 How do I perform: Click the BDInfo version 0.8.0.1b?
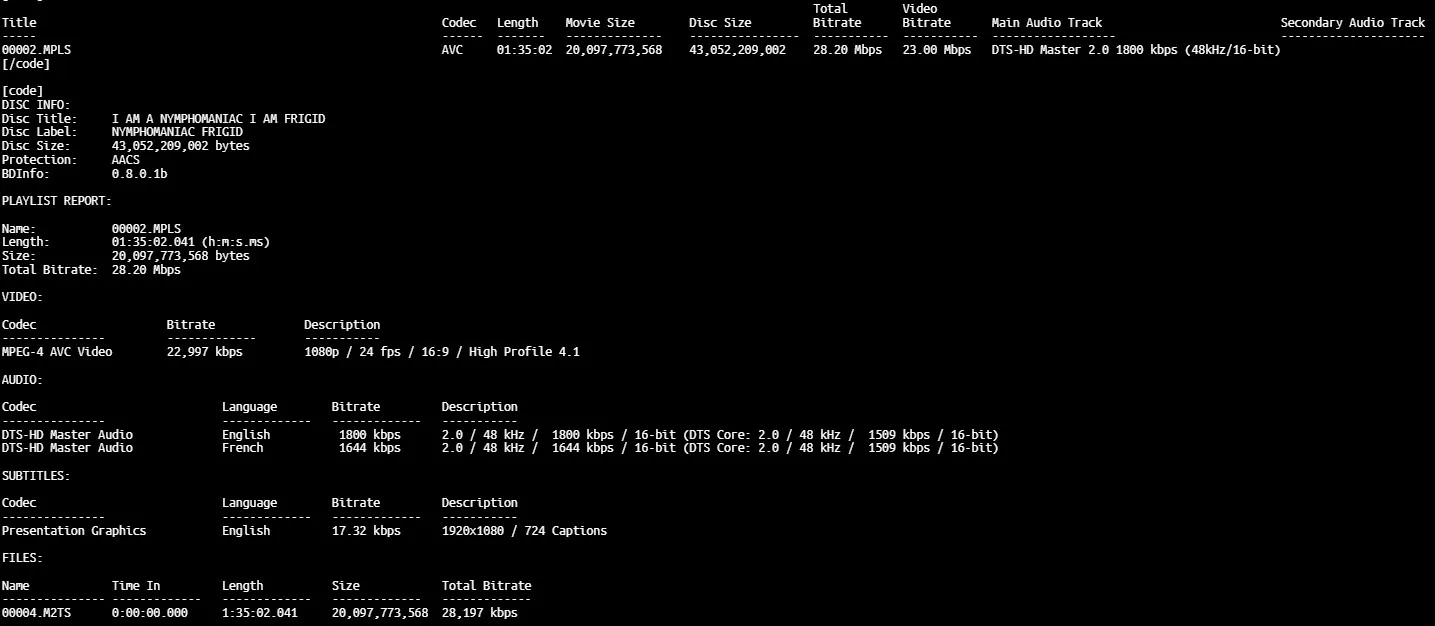139,174
